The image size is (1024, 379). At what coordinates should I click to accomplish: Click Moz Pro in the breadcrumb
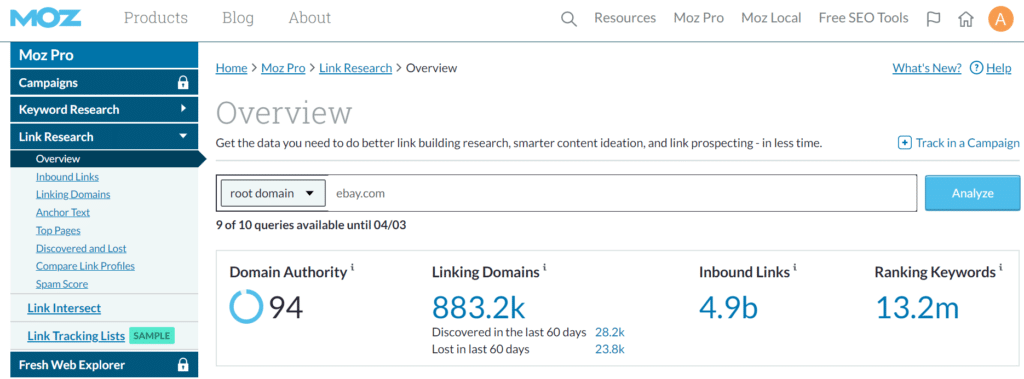[283, 68]
